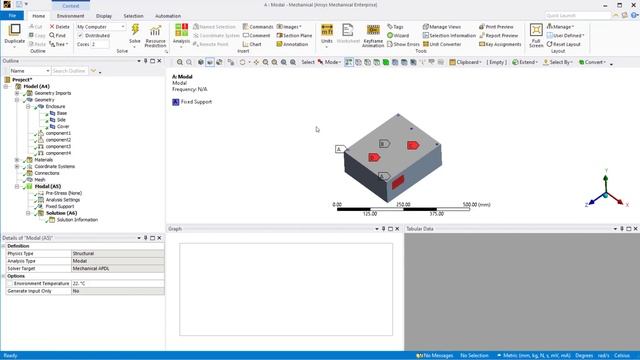Select Fixed Support in the outline tree
Screen dimensions: 640x360
(60, 207)
